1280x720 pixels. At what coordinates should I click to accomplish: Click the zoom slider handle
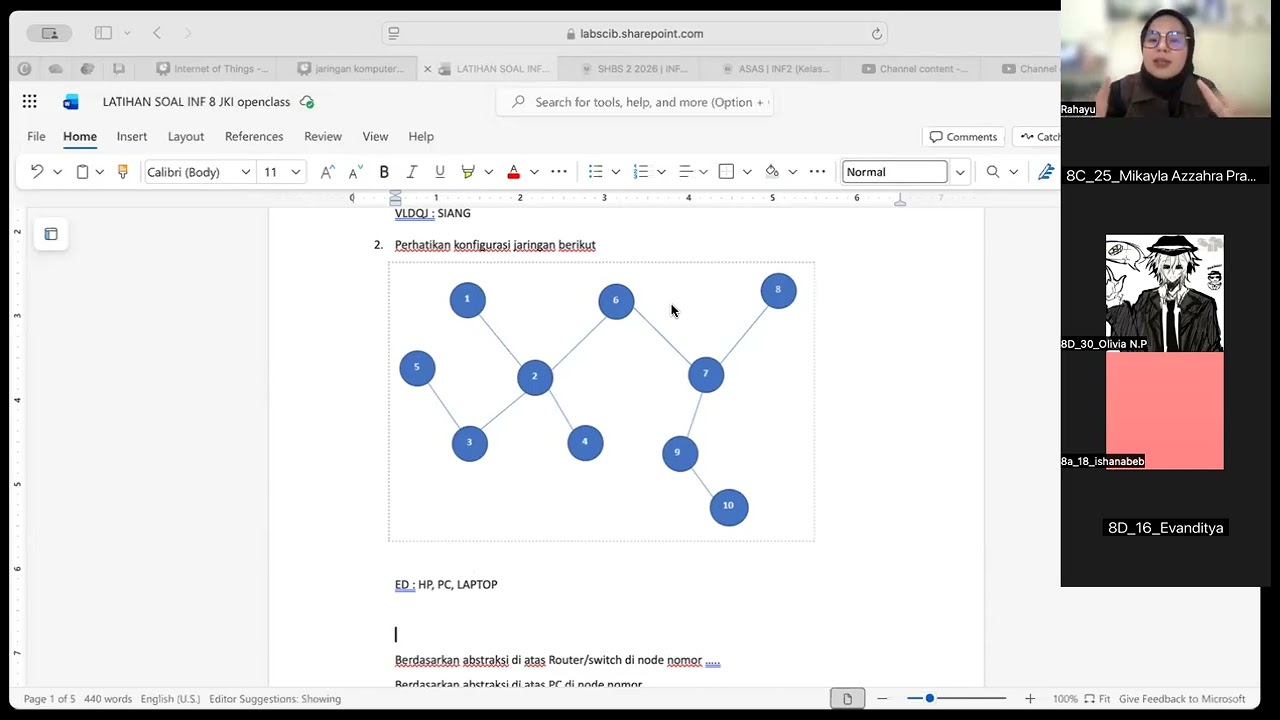tap(930, 698)
